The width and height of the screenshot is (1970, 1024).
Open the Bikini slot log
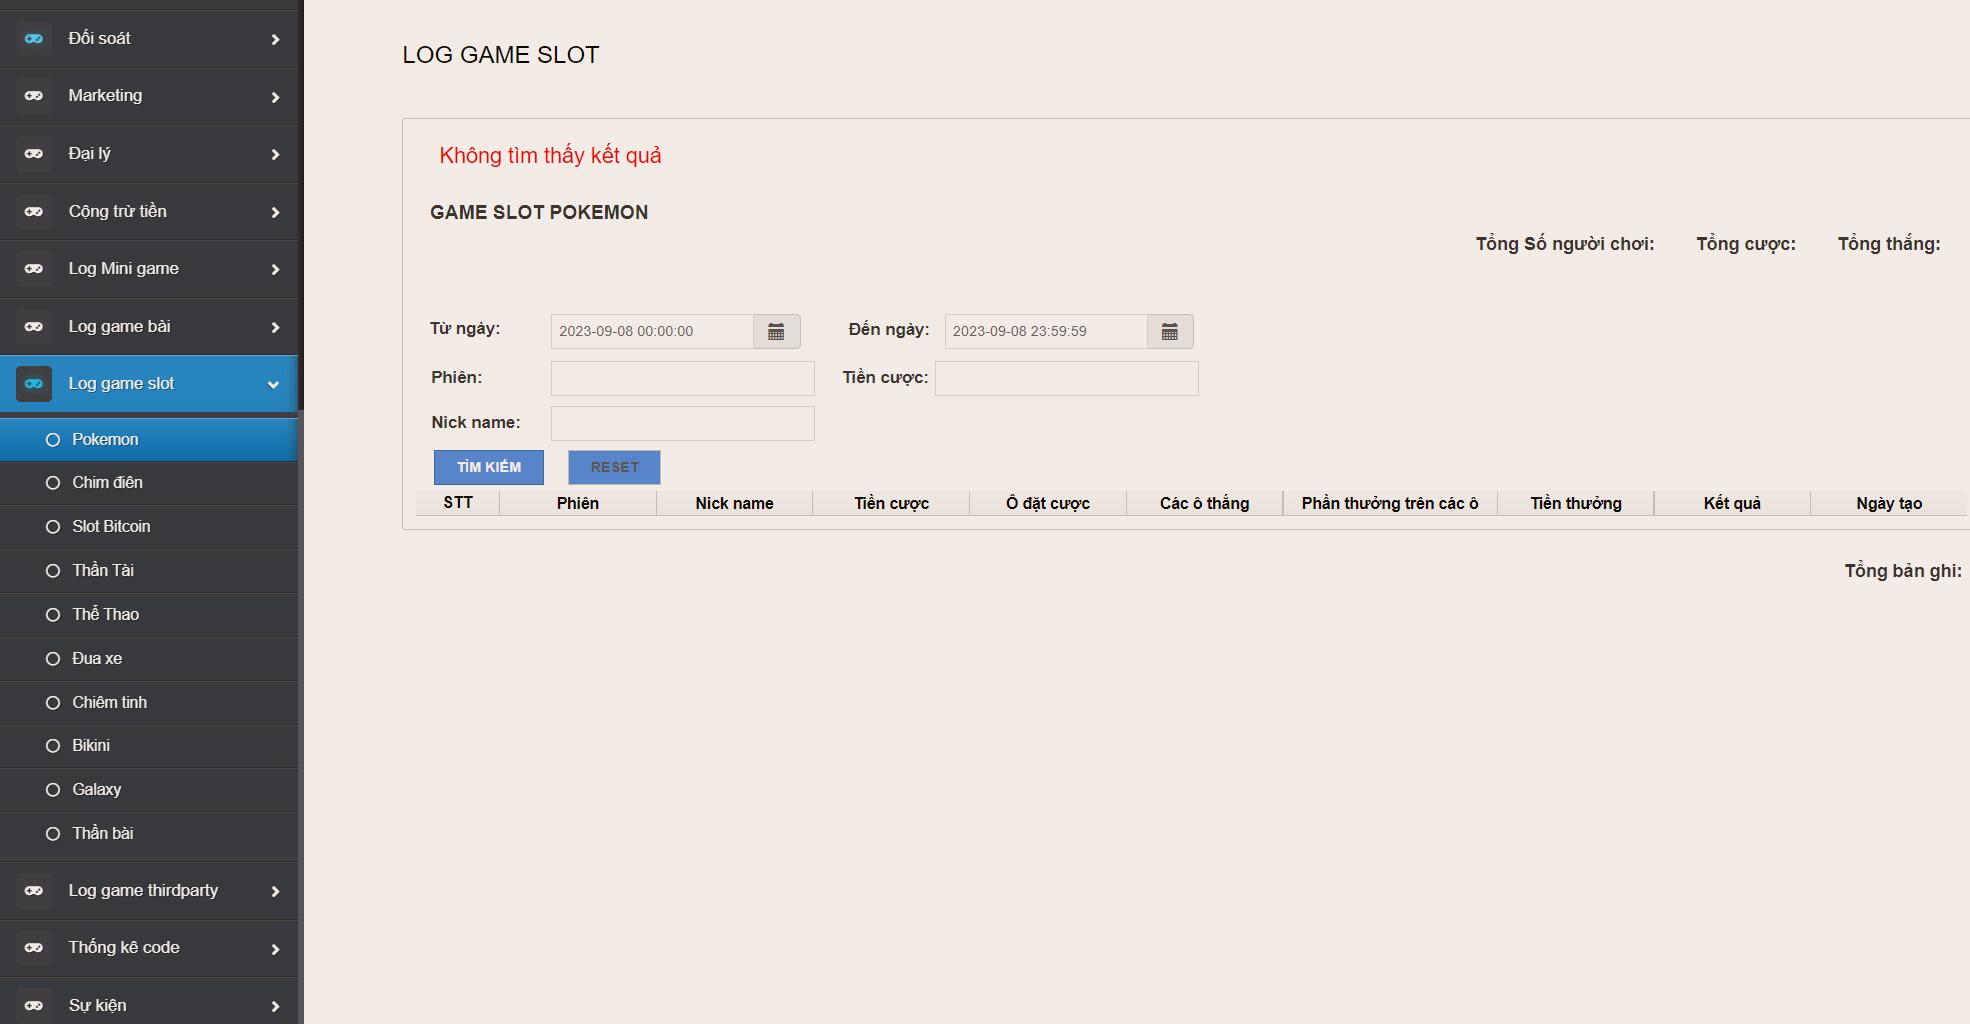click(x=149, y=746)
